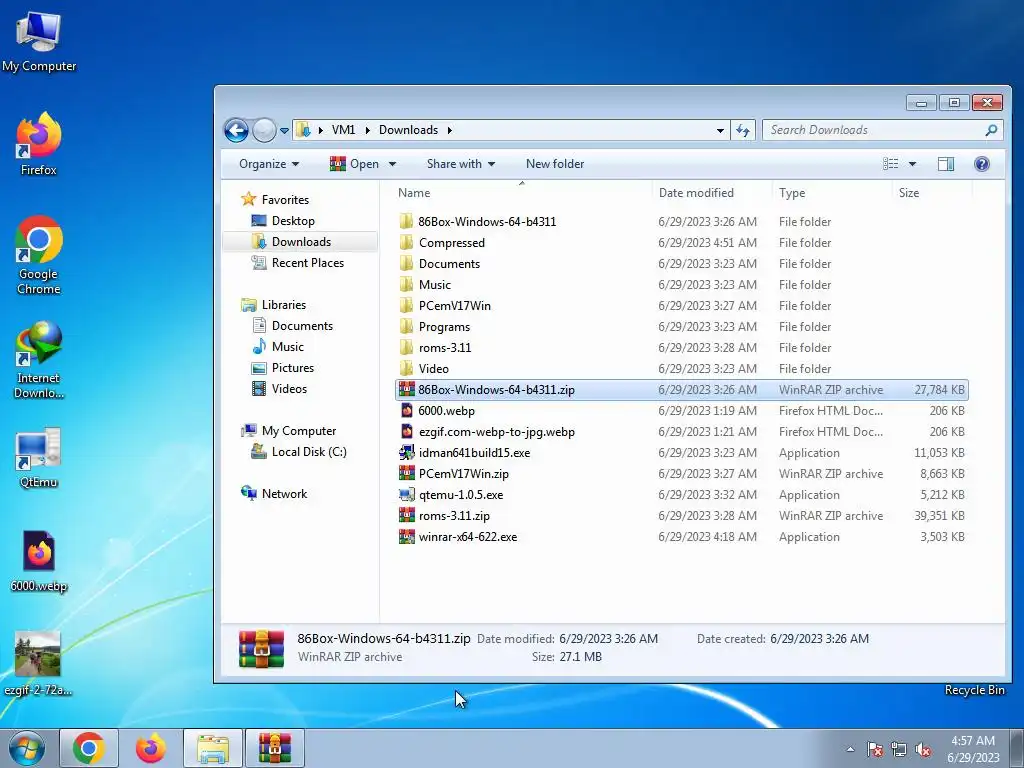Click VM1 in the address breadcrumb

pos(344,130)
